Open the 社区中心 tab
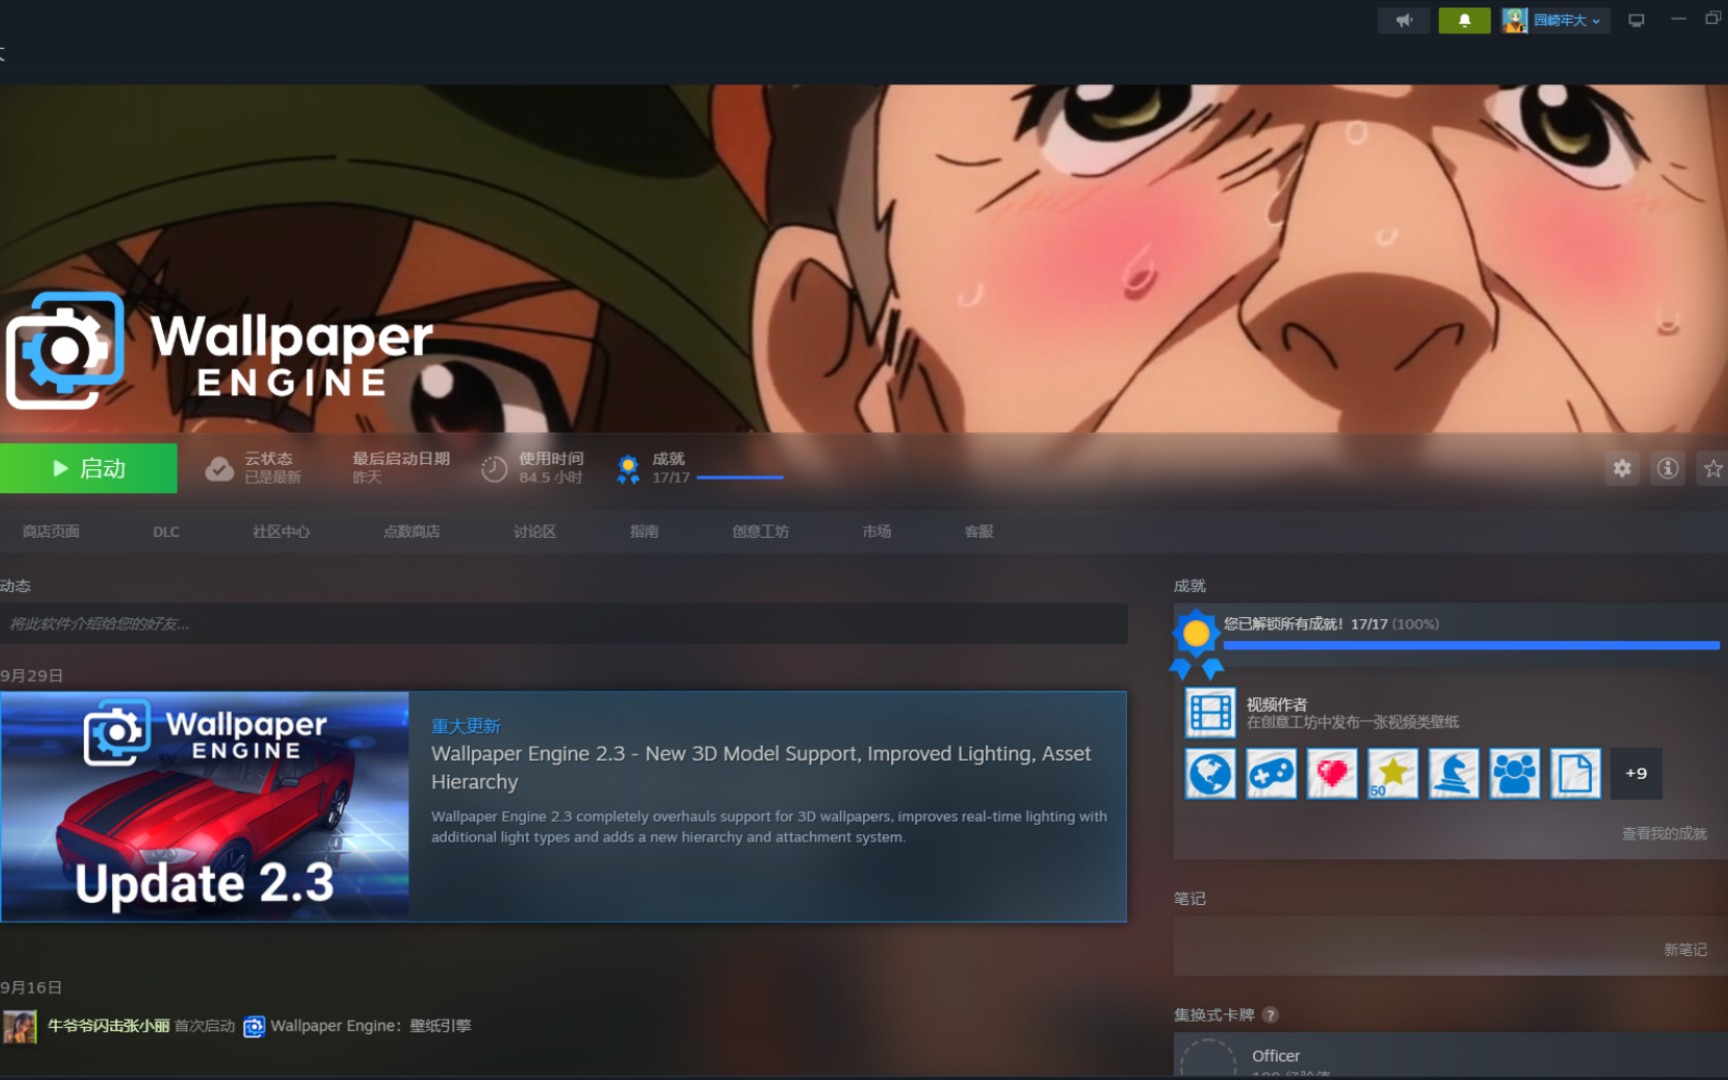The image size is (1728, 1080). [x=281, y=531]
